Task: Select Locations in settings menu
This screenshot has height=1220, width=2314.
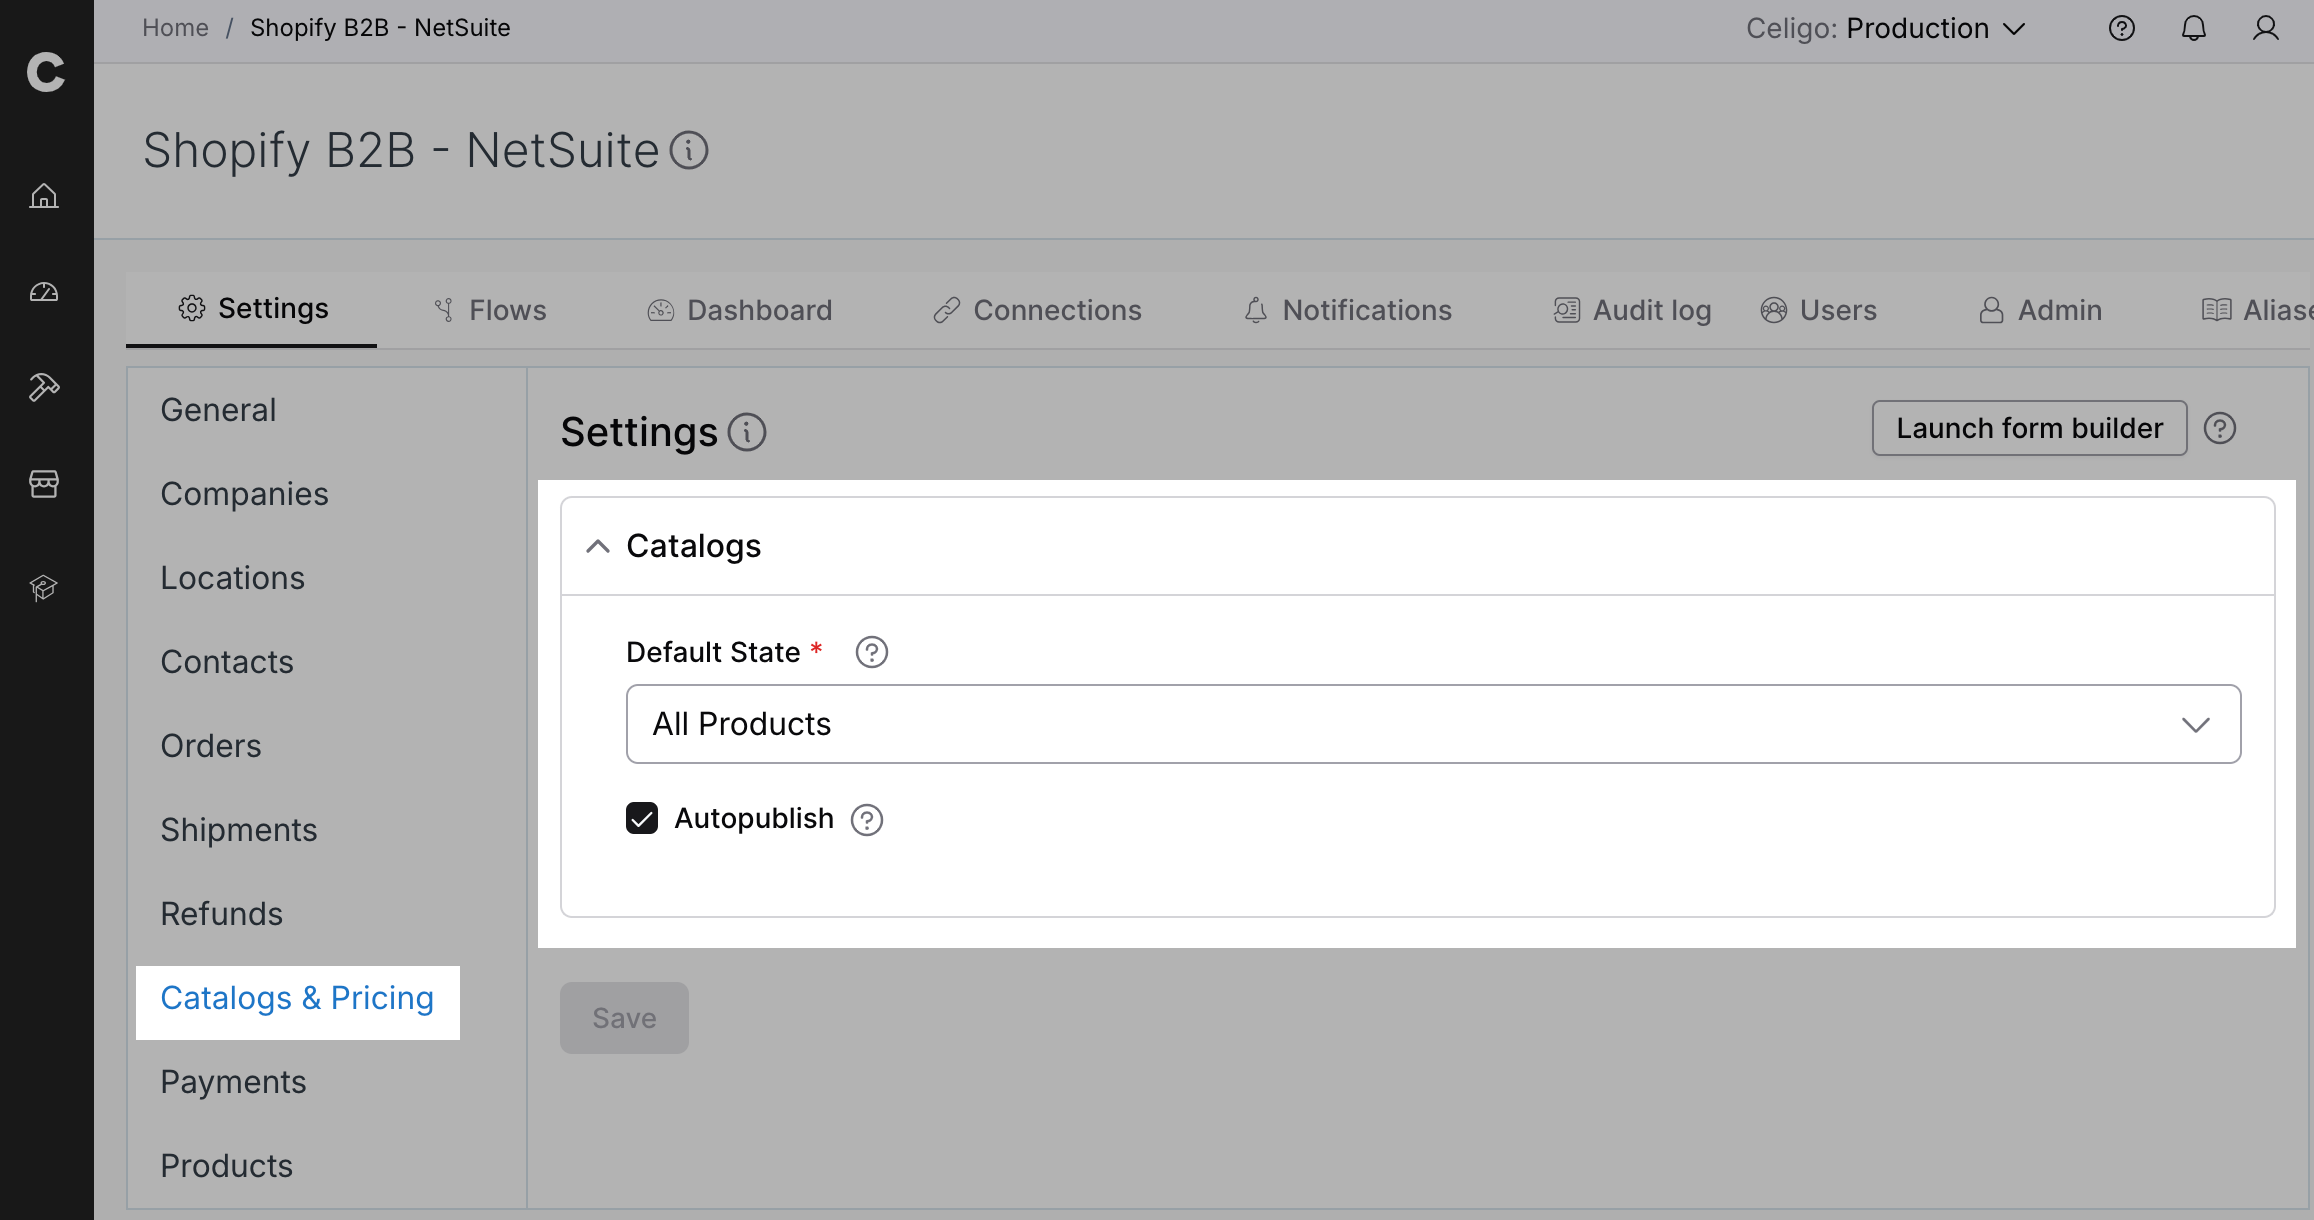Action: pos(232,578)
